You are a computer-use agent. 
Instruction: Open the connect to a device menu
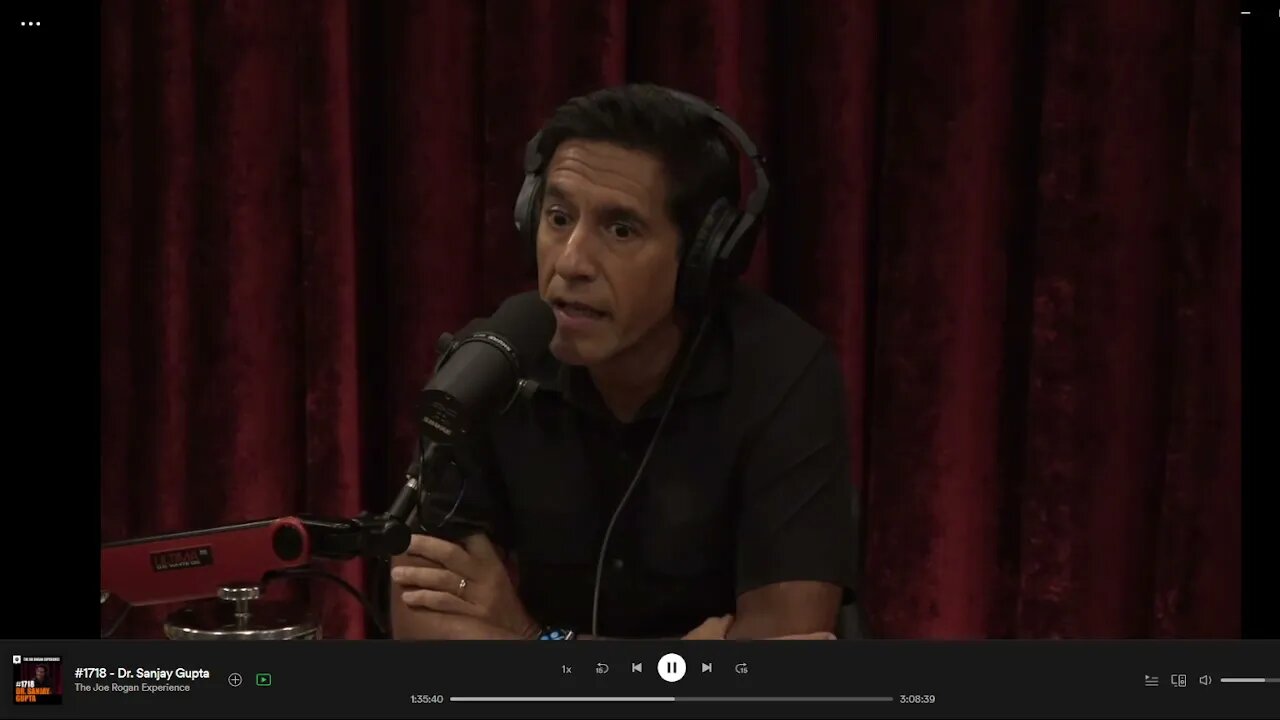pyautogui.click(x=1178, y=680)
